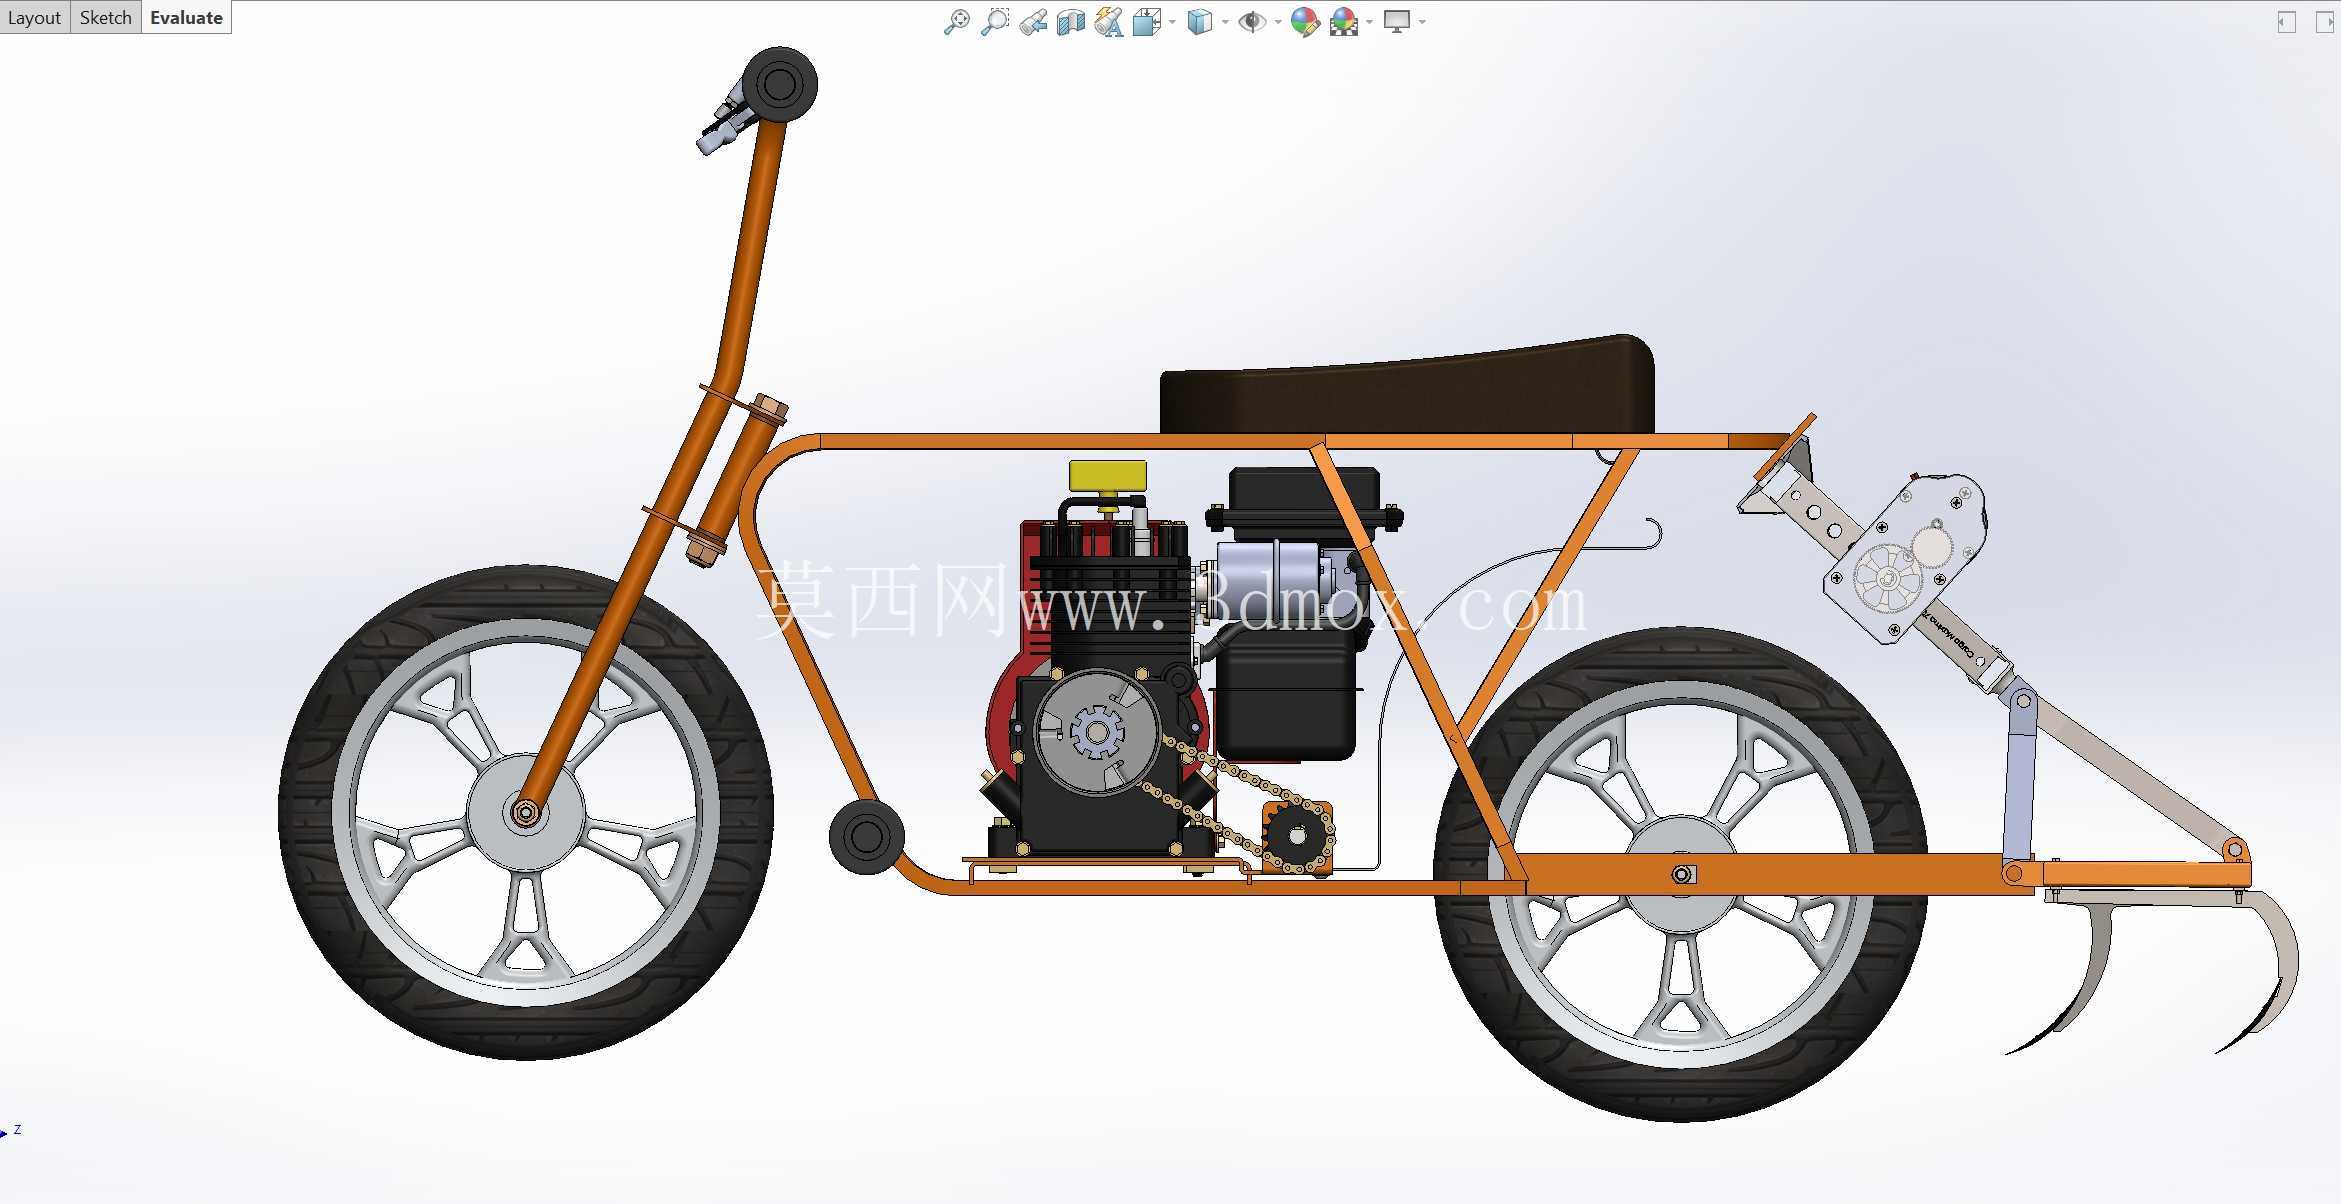Viewport: 2341px width, 1204px height.
Task: Select the front wheel hub
Action: click(526, 812)
